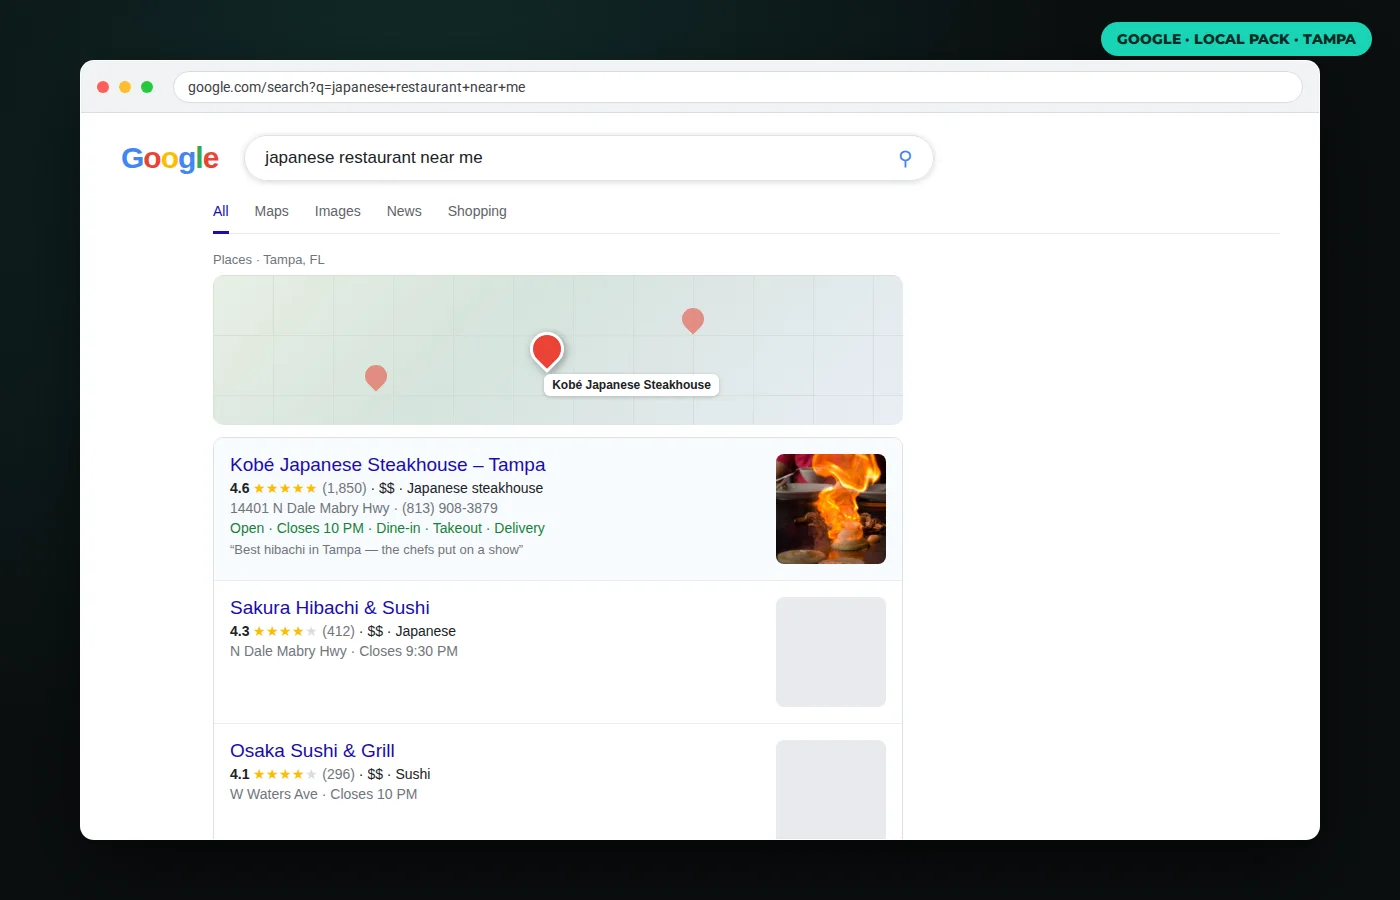Switch to the Images tab
Viewport: 1400px width, 900px height.
point(338,211)
